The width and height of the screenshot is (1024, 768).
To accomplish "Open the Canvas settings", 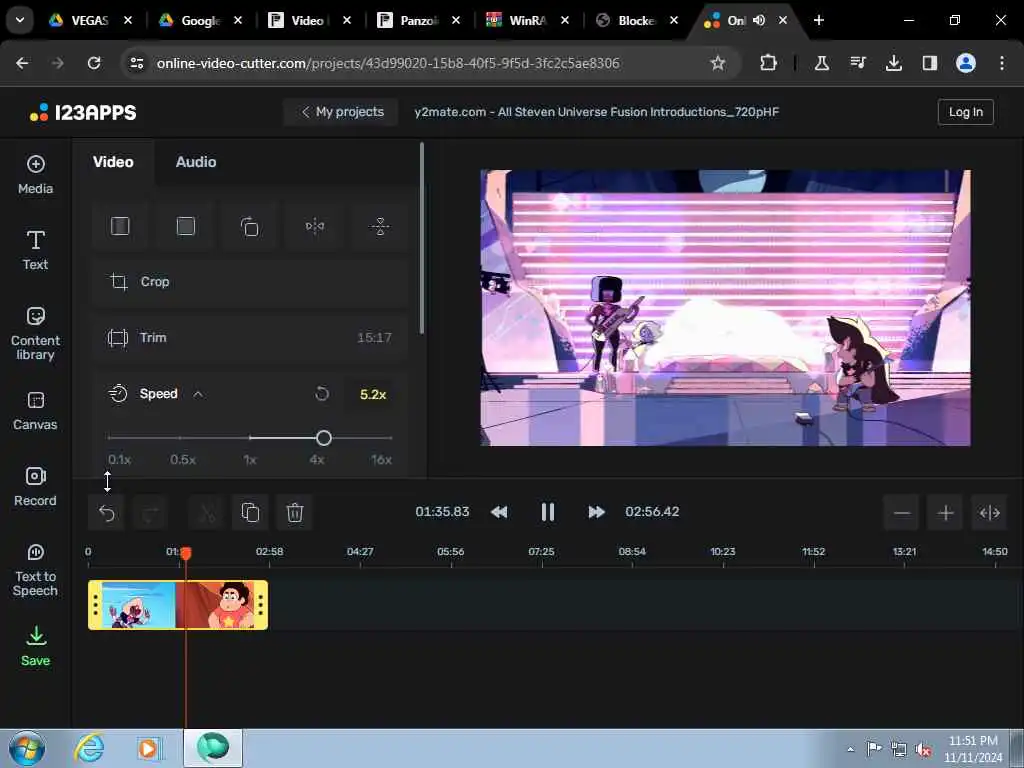I will coord(35,411).
